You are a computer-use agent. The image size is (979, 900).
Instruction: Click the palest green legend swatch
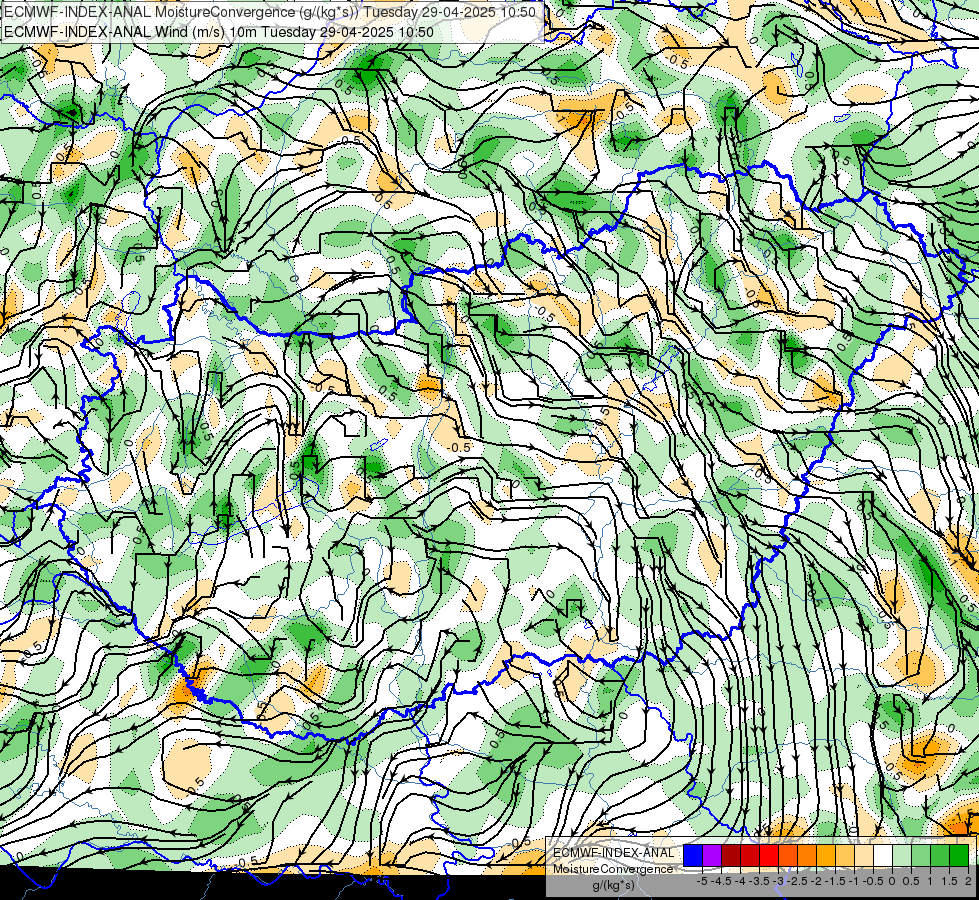(902, 856)
